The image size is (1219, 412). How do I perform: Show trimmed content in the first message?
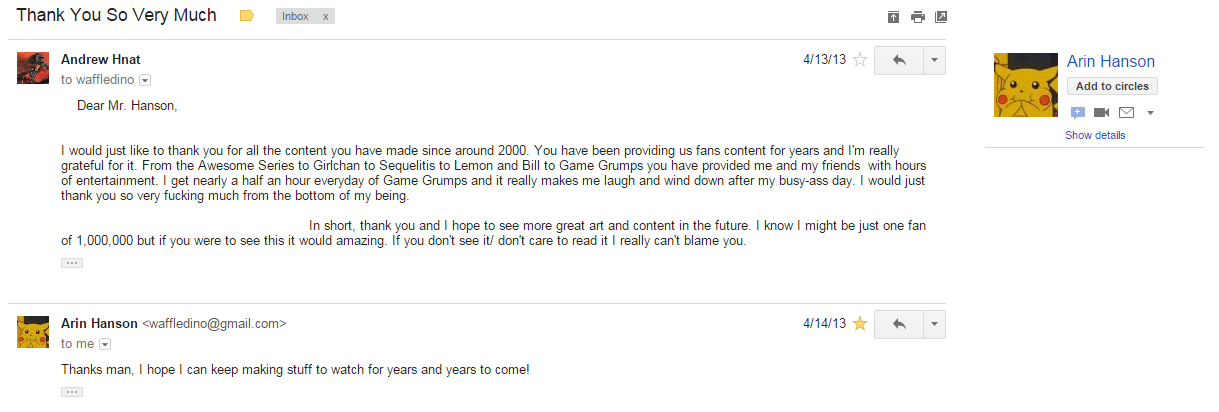tap(72, 263)
